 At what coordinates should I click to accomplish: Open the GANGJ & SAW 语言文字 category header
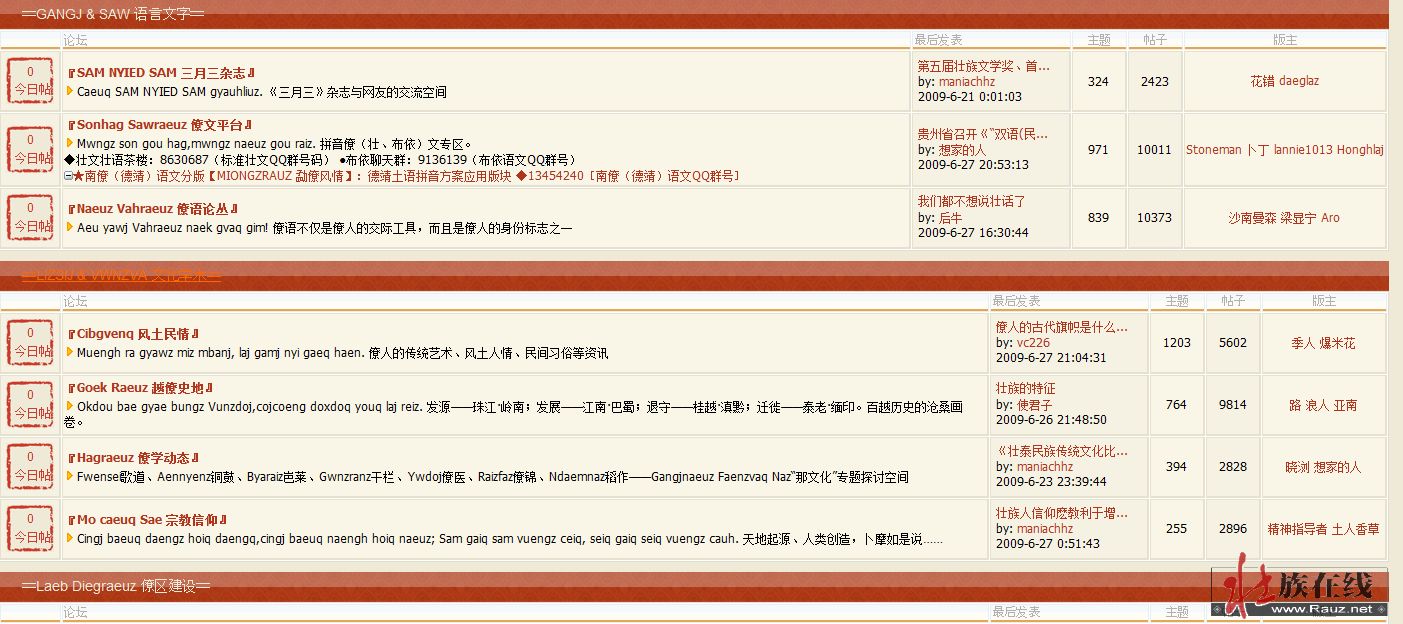tap(112, 13)
